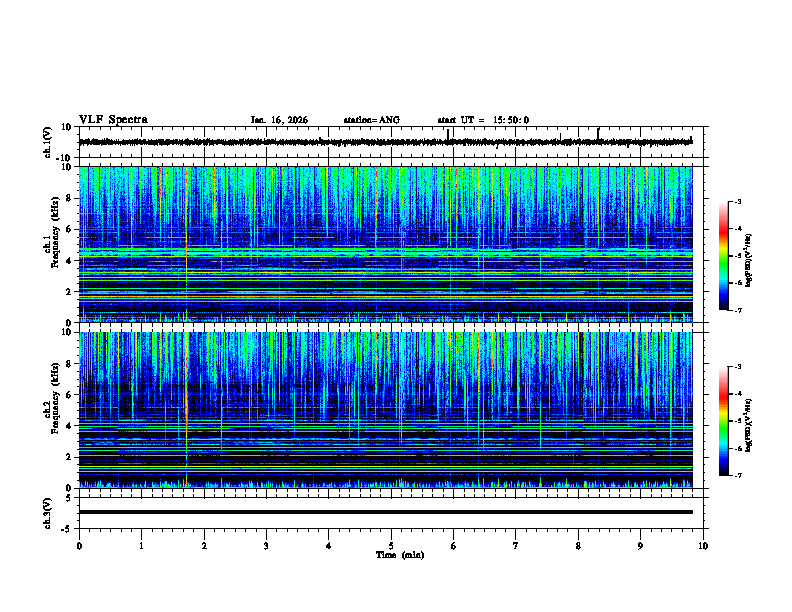Click the "Time (min)" axis label

pyautogui.click(x=400, y=555)
